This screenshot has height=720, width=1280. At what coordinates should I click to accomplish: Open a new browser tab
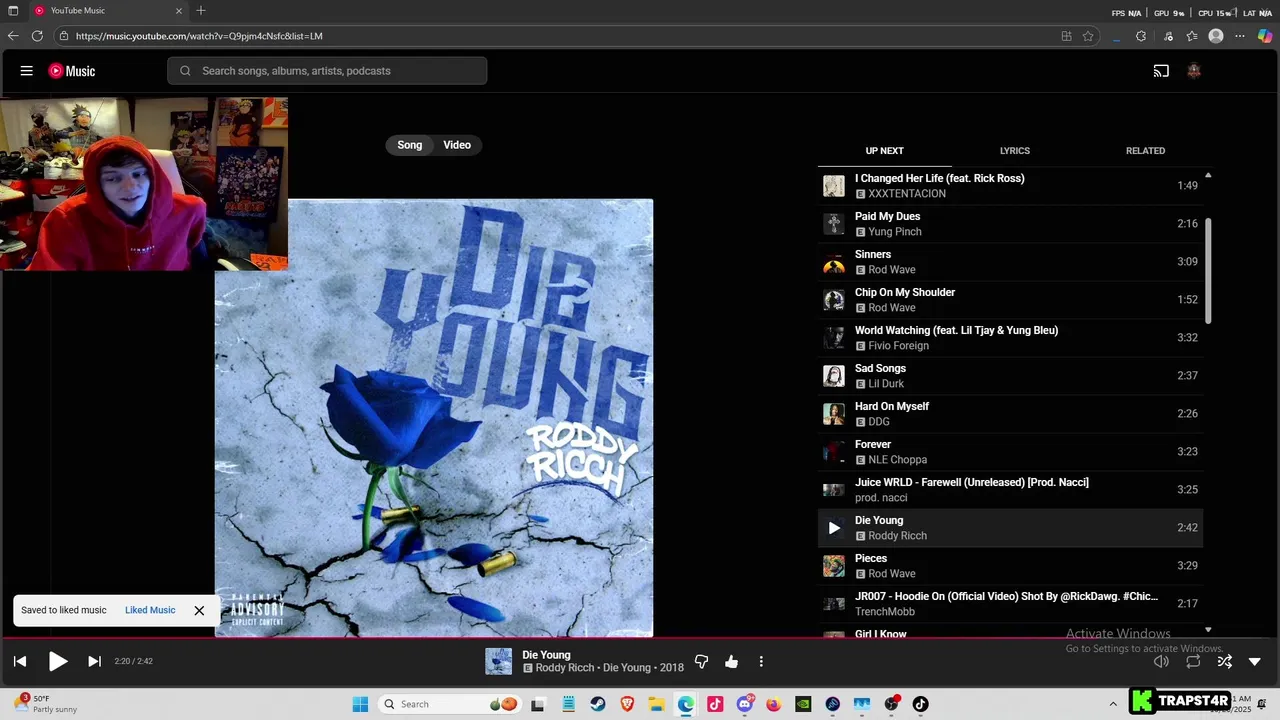[201, 10]
